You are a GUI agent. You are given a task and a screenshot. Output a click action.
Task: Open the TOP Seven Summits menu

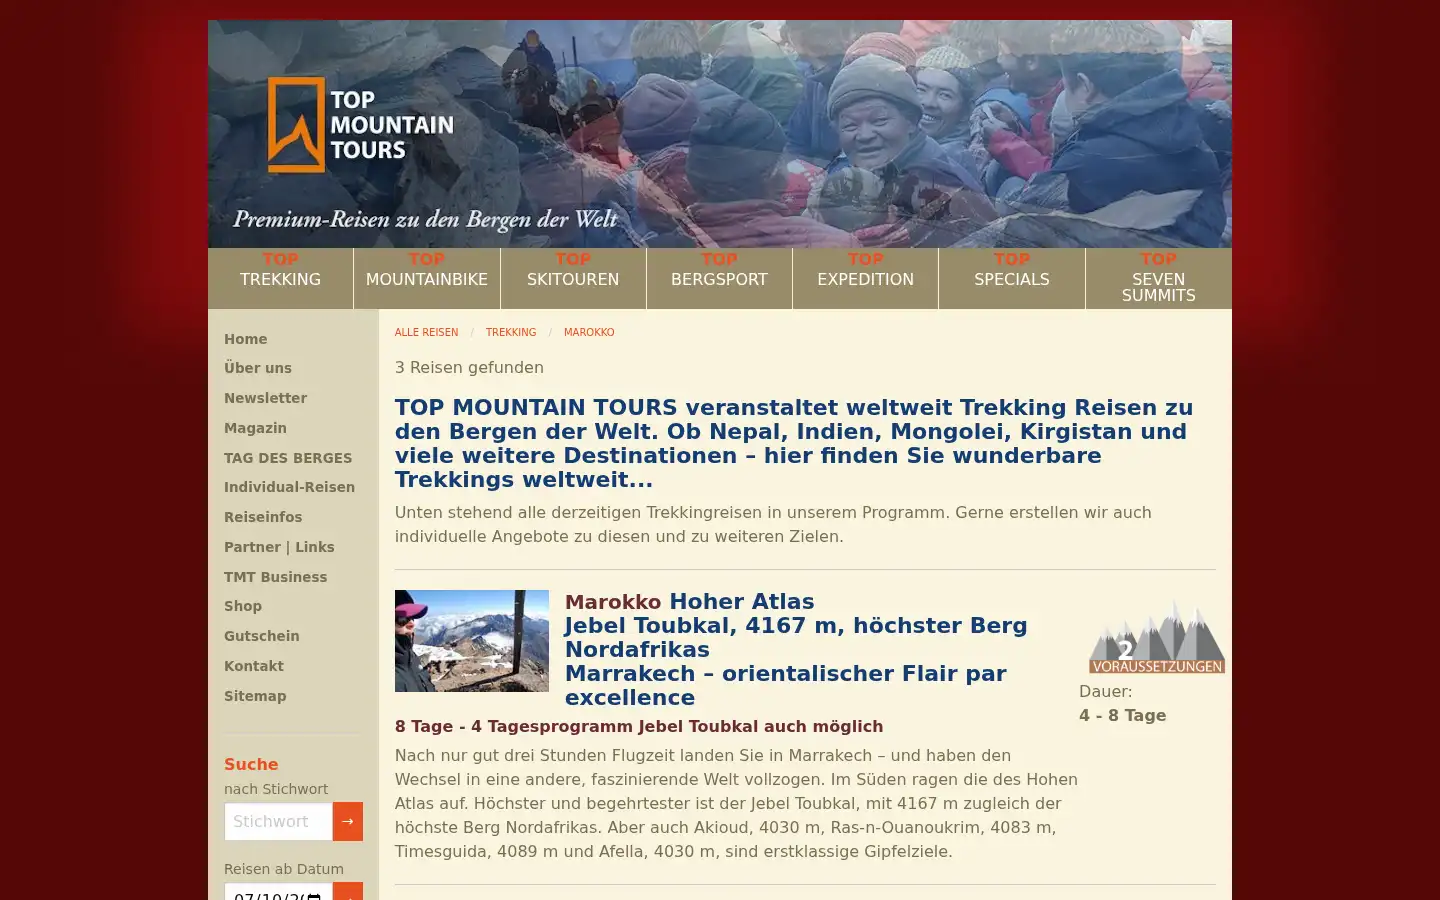1159,278
